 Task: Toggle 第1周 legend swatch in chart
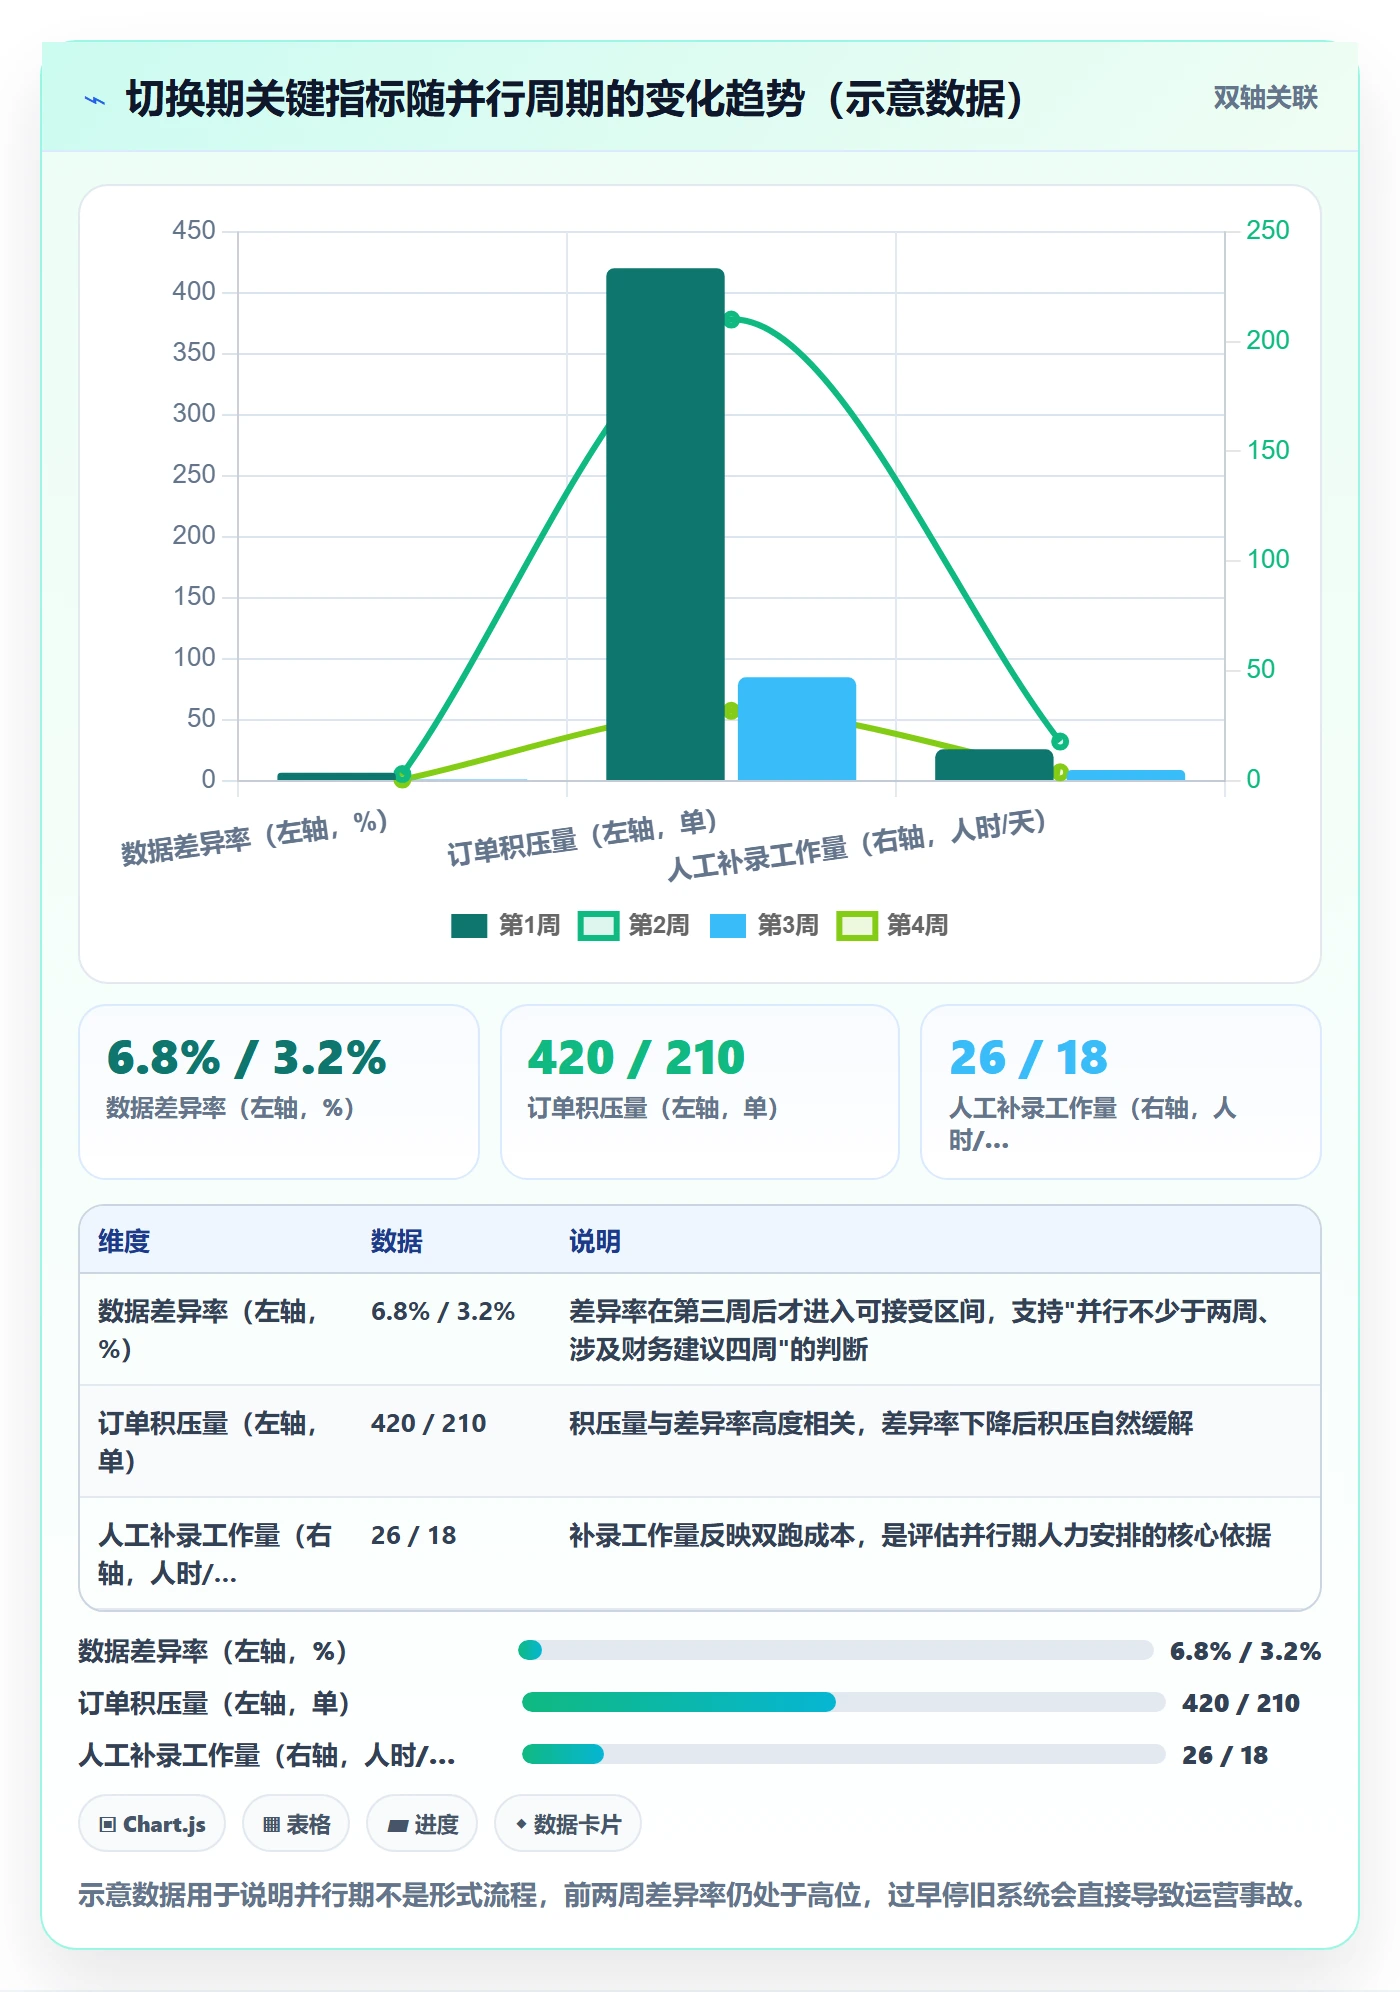[x=469, y=925]
